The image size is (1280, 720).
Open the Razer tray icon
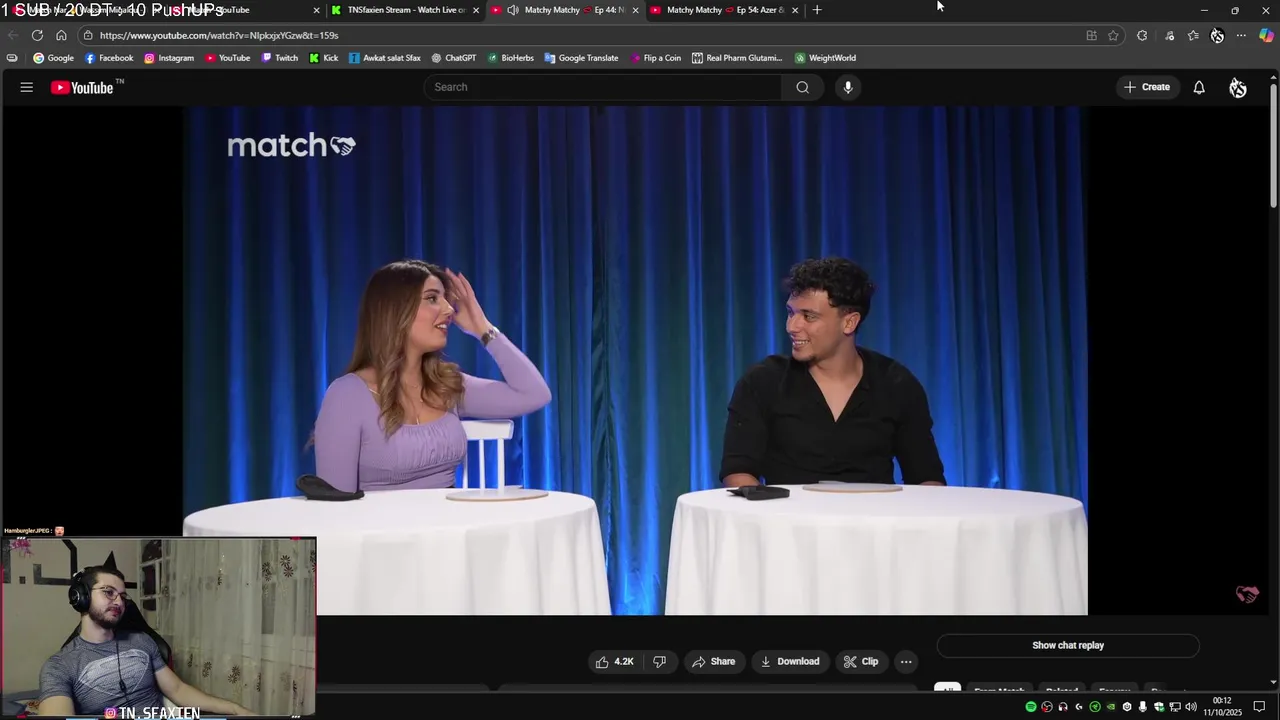click(1095, 707)
